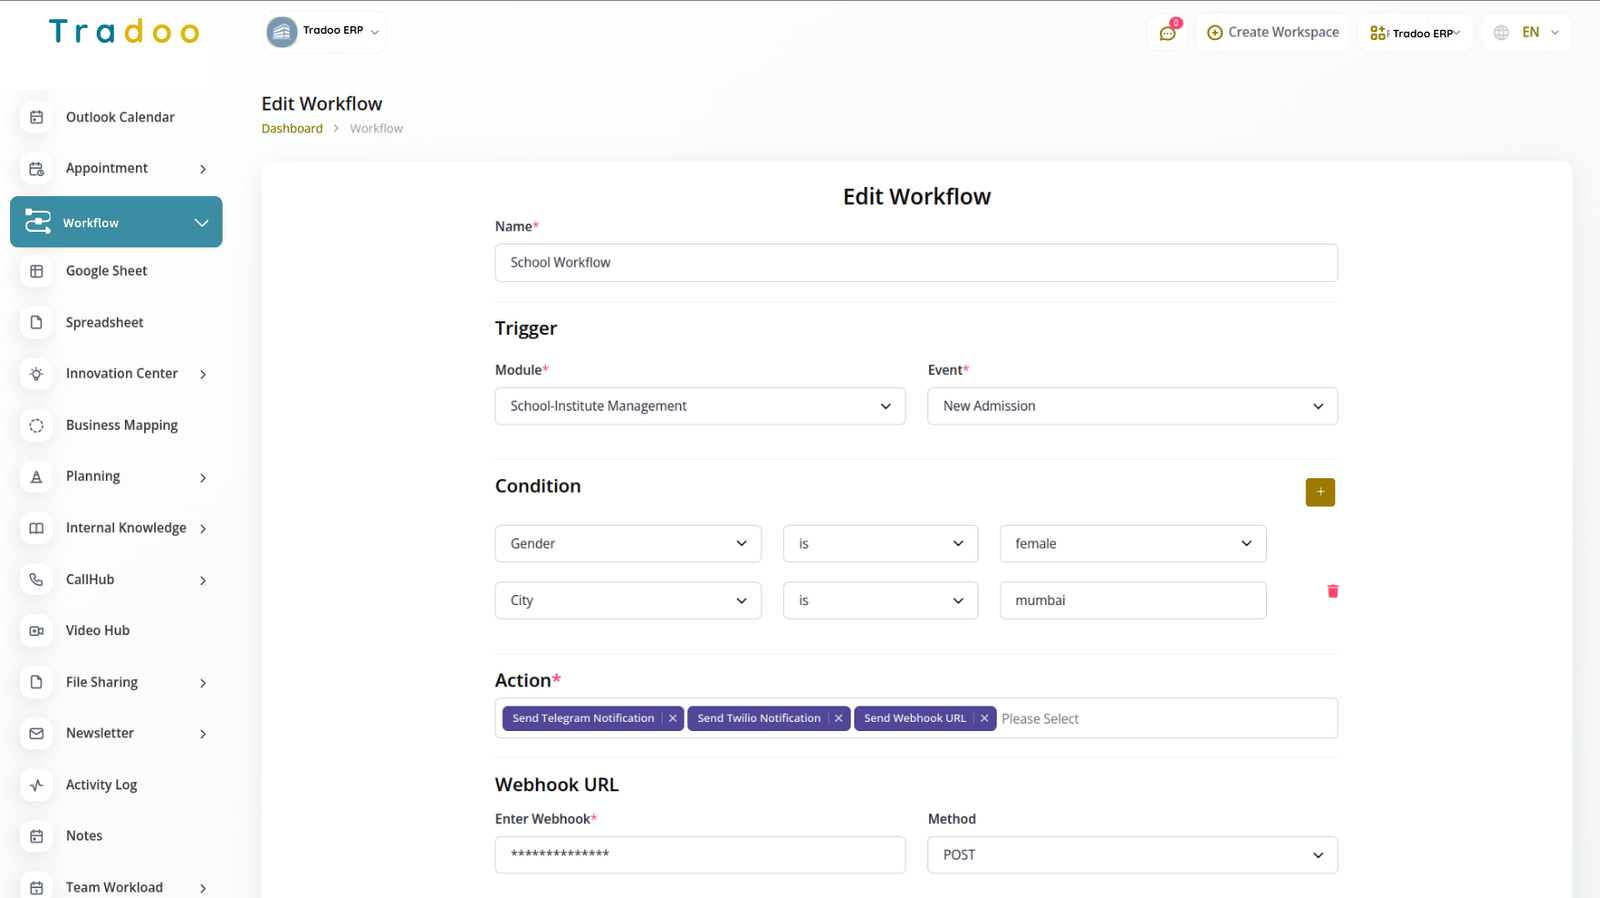This screenshot has width=1600, height=898.
Task: Remove Send Telegram Notification tag
Action: [x=673, y=719]
